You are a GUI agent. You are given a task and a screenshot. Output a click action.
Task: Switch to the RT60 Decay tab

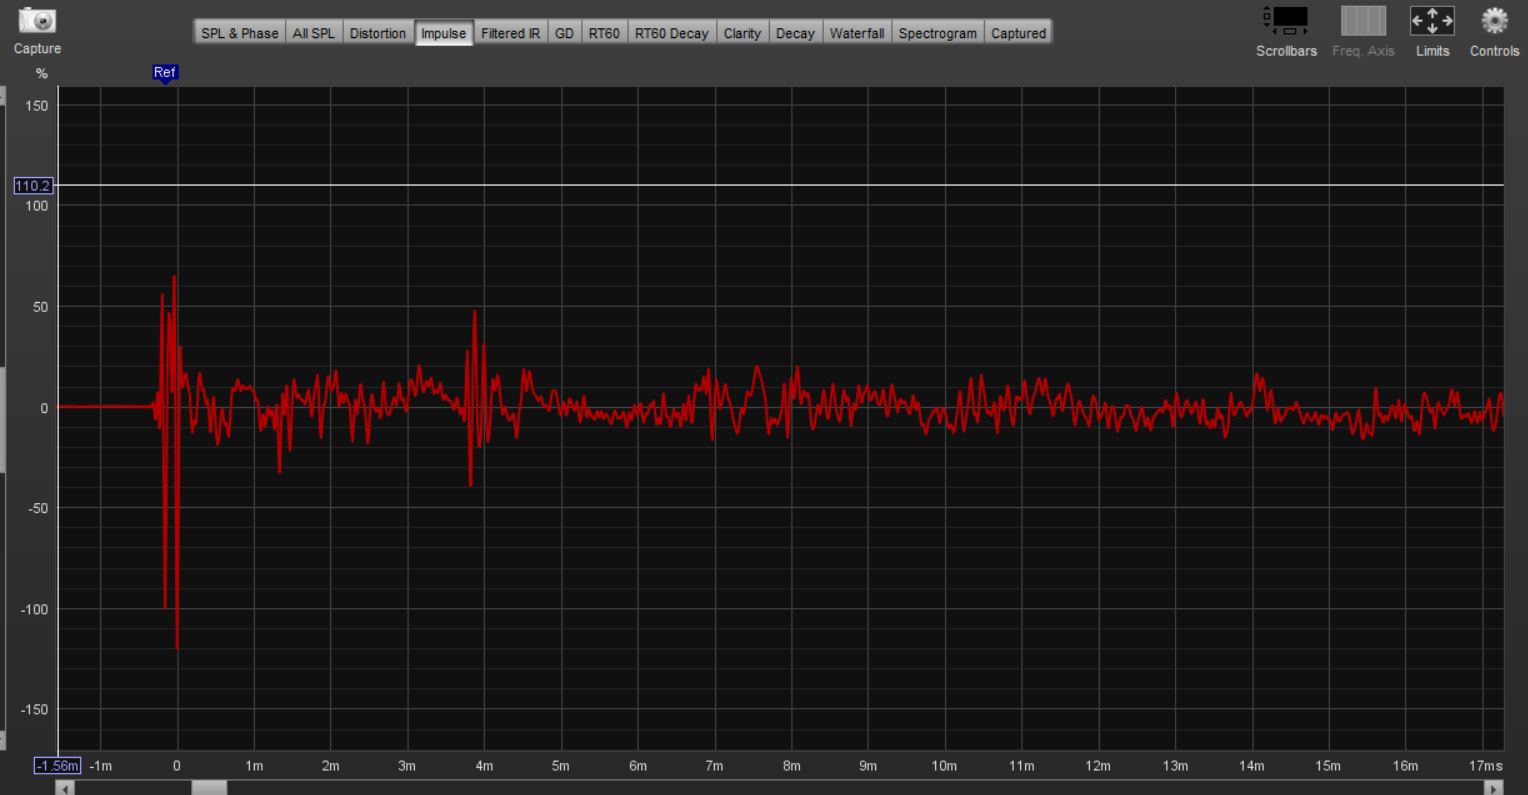(671, 33)
